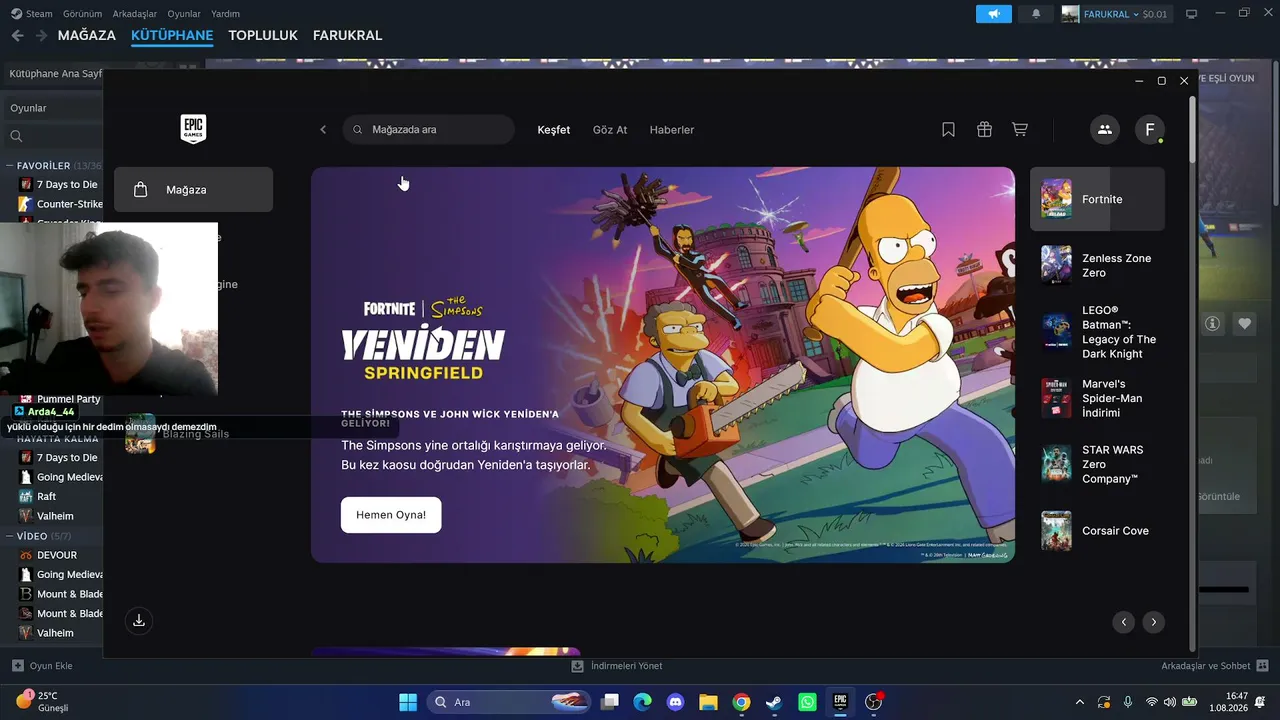The image size is (1280, 720).
Task: Switch to Haberler tab
Action: tap(672, 130)
